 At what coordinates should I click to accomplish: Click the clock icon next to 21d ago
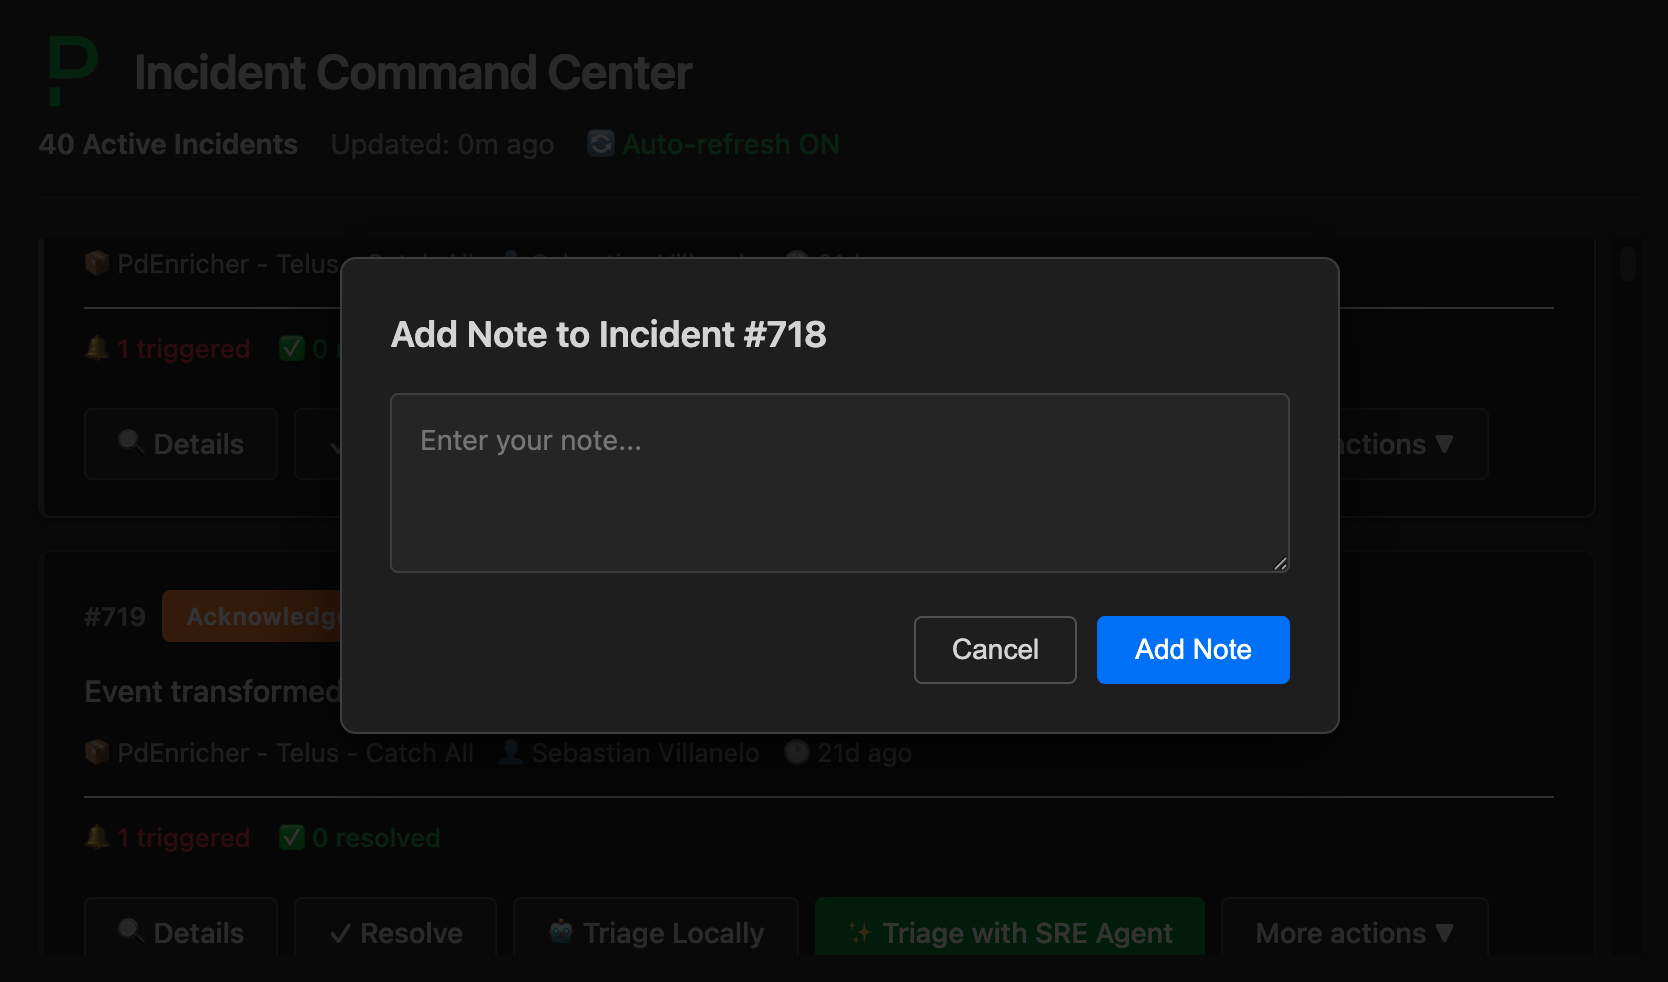click(796, 753)
